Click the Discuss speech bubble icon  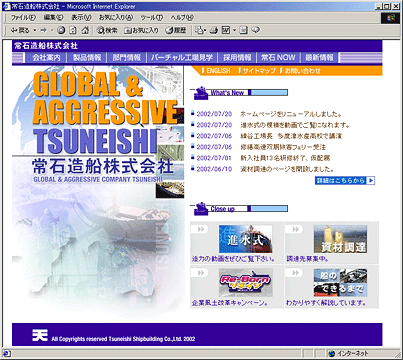(x=256, y=30)
